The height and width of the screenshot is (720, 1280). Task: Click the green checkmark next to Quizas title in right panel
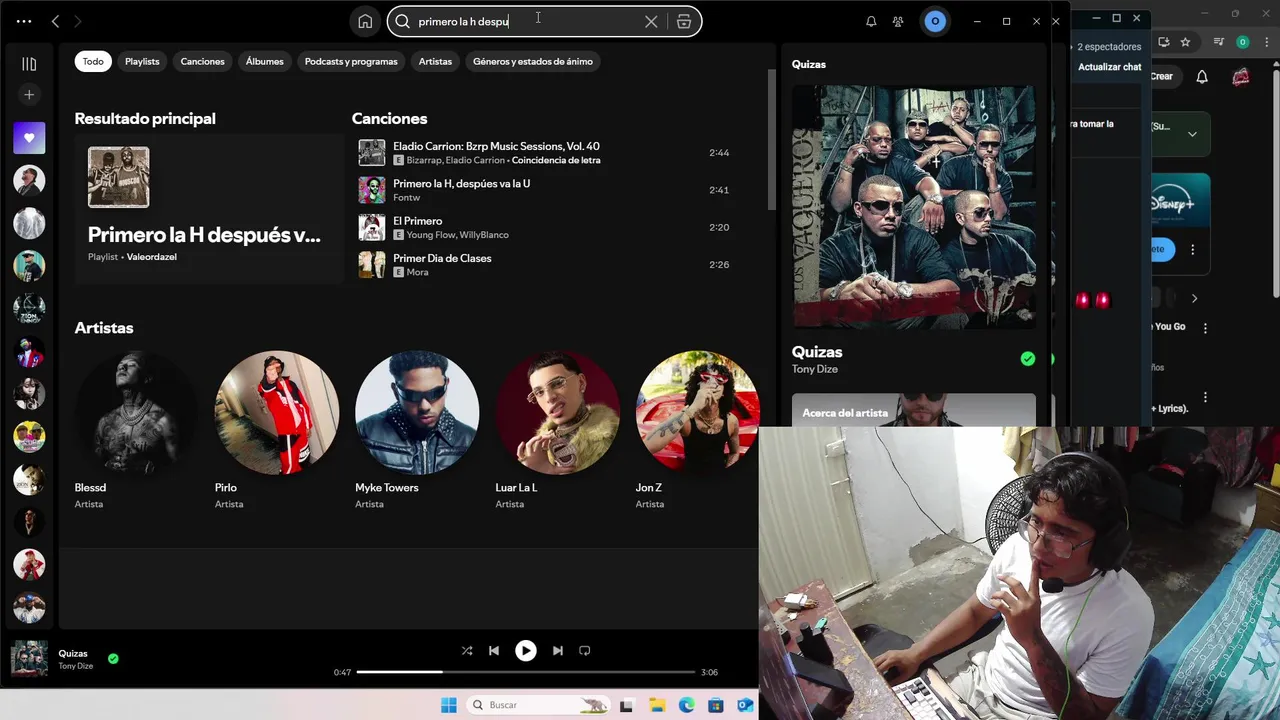tap(1028, 359)
